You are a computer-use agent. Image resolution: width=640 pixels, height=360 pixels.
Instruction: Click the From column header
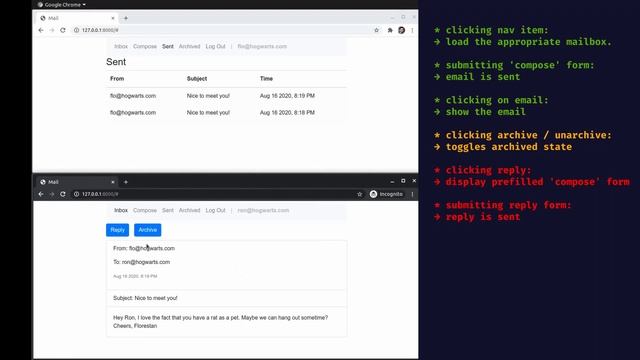click(117, 78)
